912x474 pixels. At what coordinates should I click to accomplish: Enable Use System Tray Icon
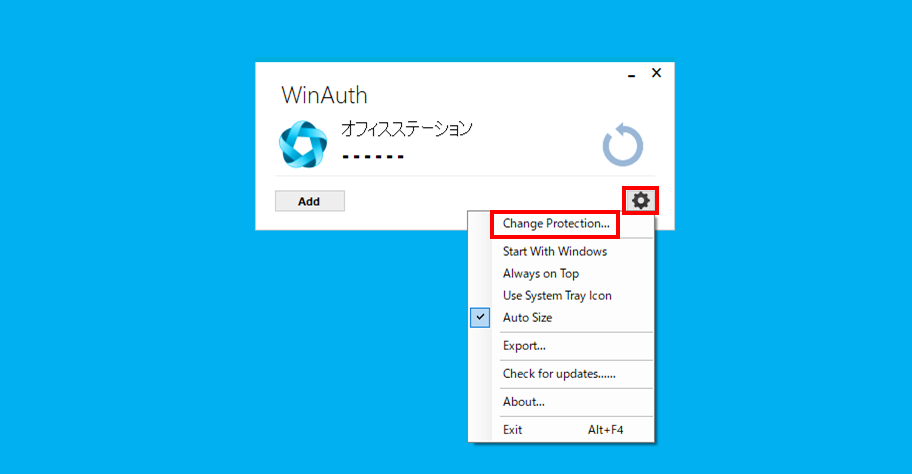(x=561, y=295)
